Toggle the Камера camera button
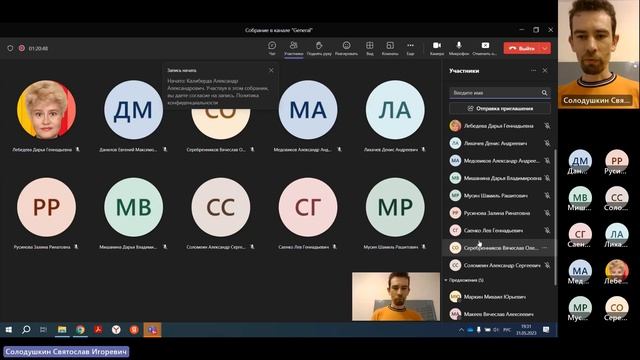 pos(437,48)
